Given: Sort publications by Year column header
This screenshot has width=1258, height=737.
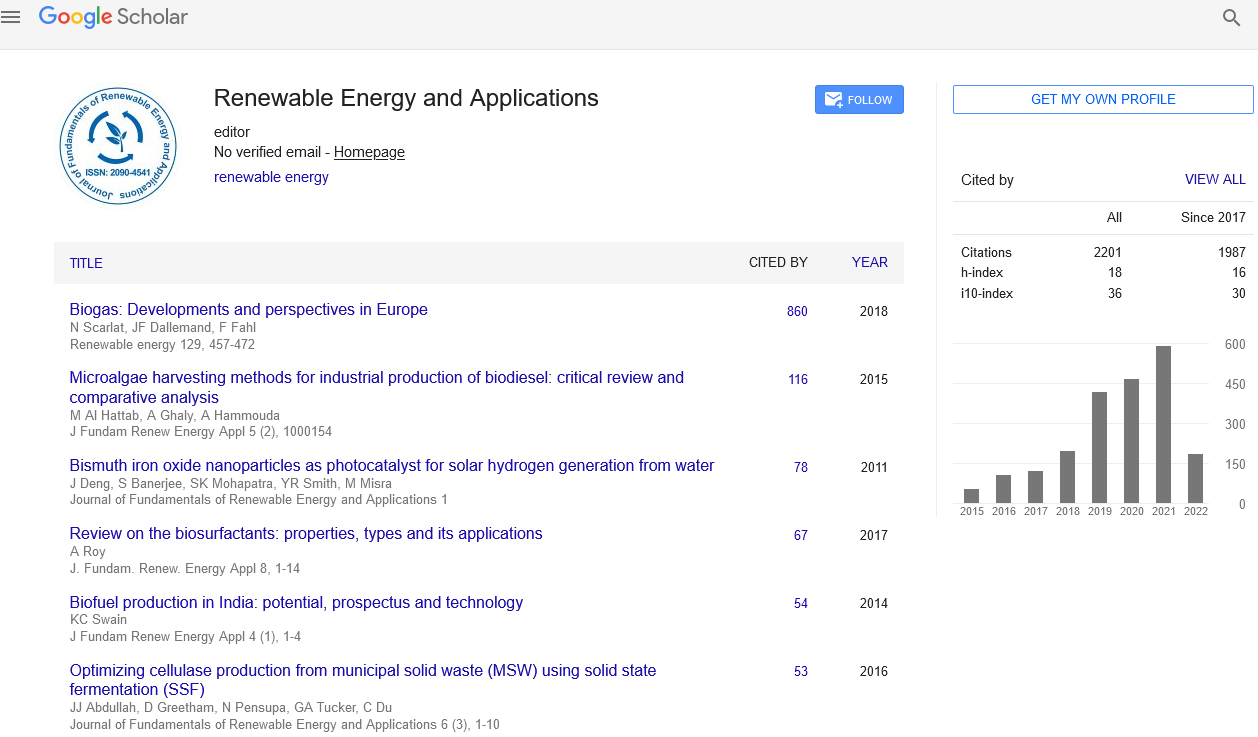Looking at the screenshot, I should click(x=869, y=262).
